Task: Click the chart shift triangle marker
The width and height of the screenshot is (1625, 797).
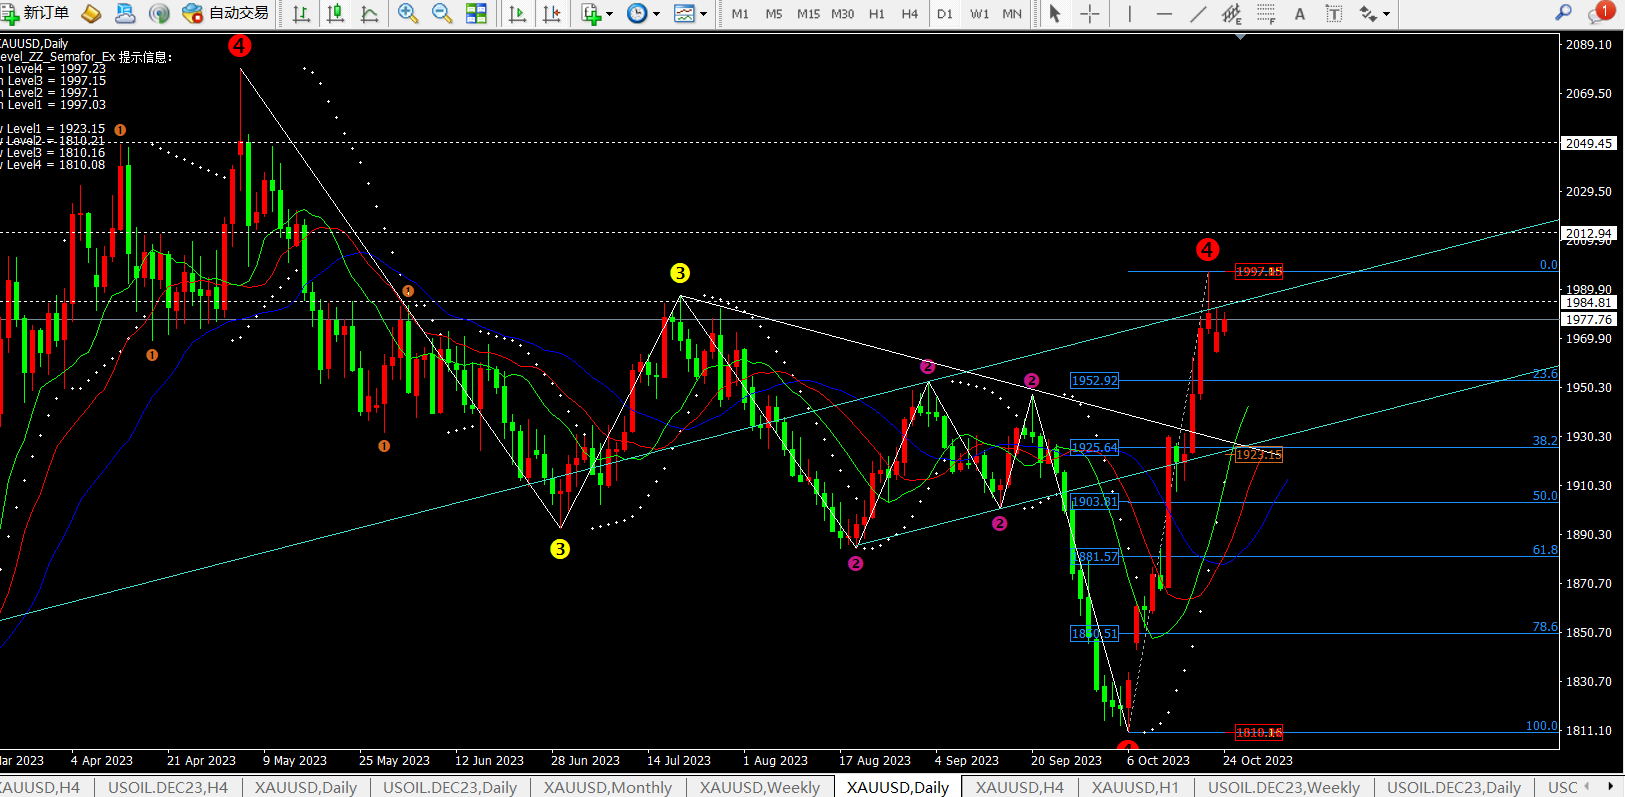Action: [x=1240, y=37]
